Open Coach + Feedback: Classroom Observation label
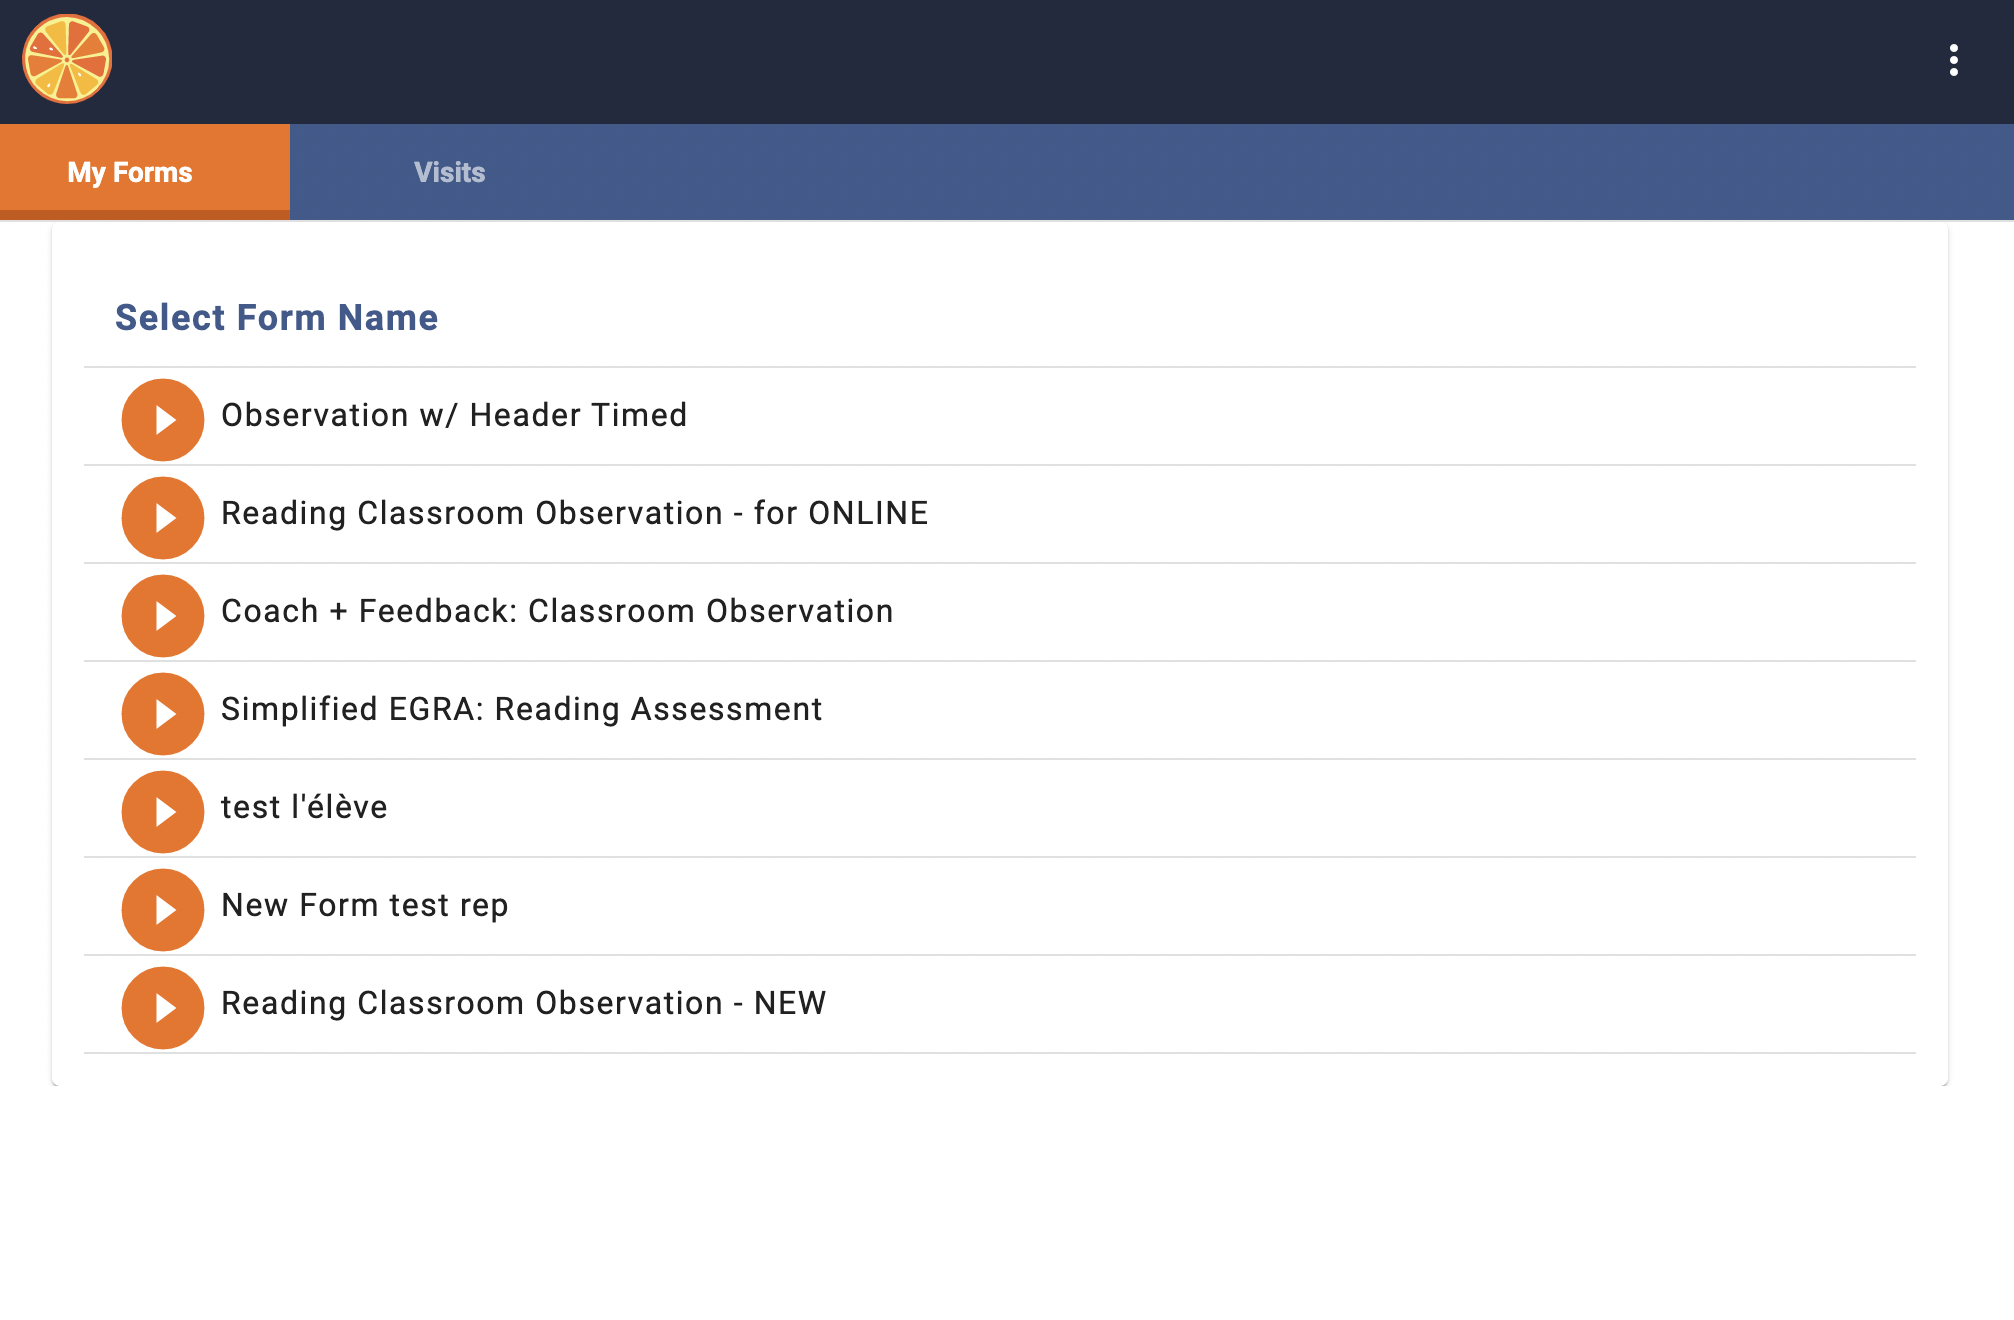Viewport: 2014px width, 1320px height. point(557,611)
